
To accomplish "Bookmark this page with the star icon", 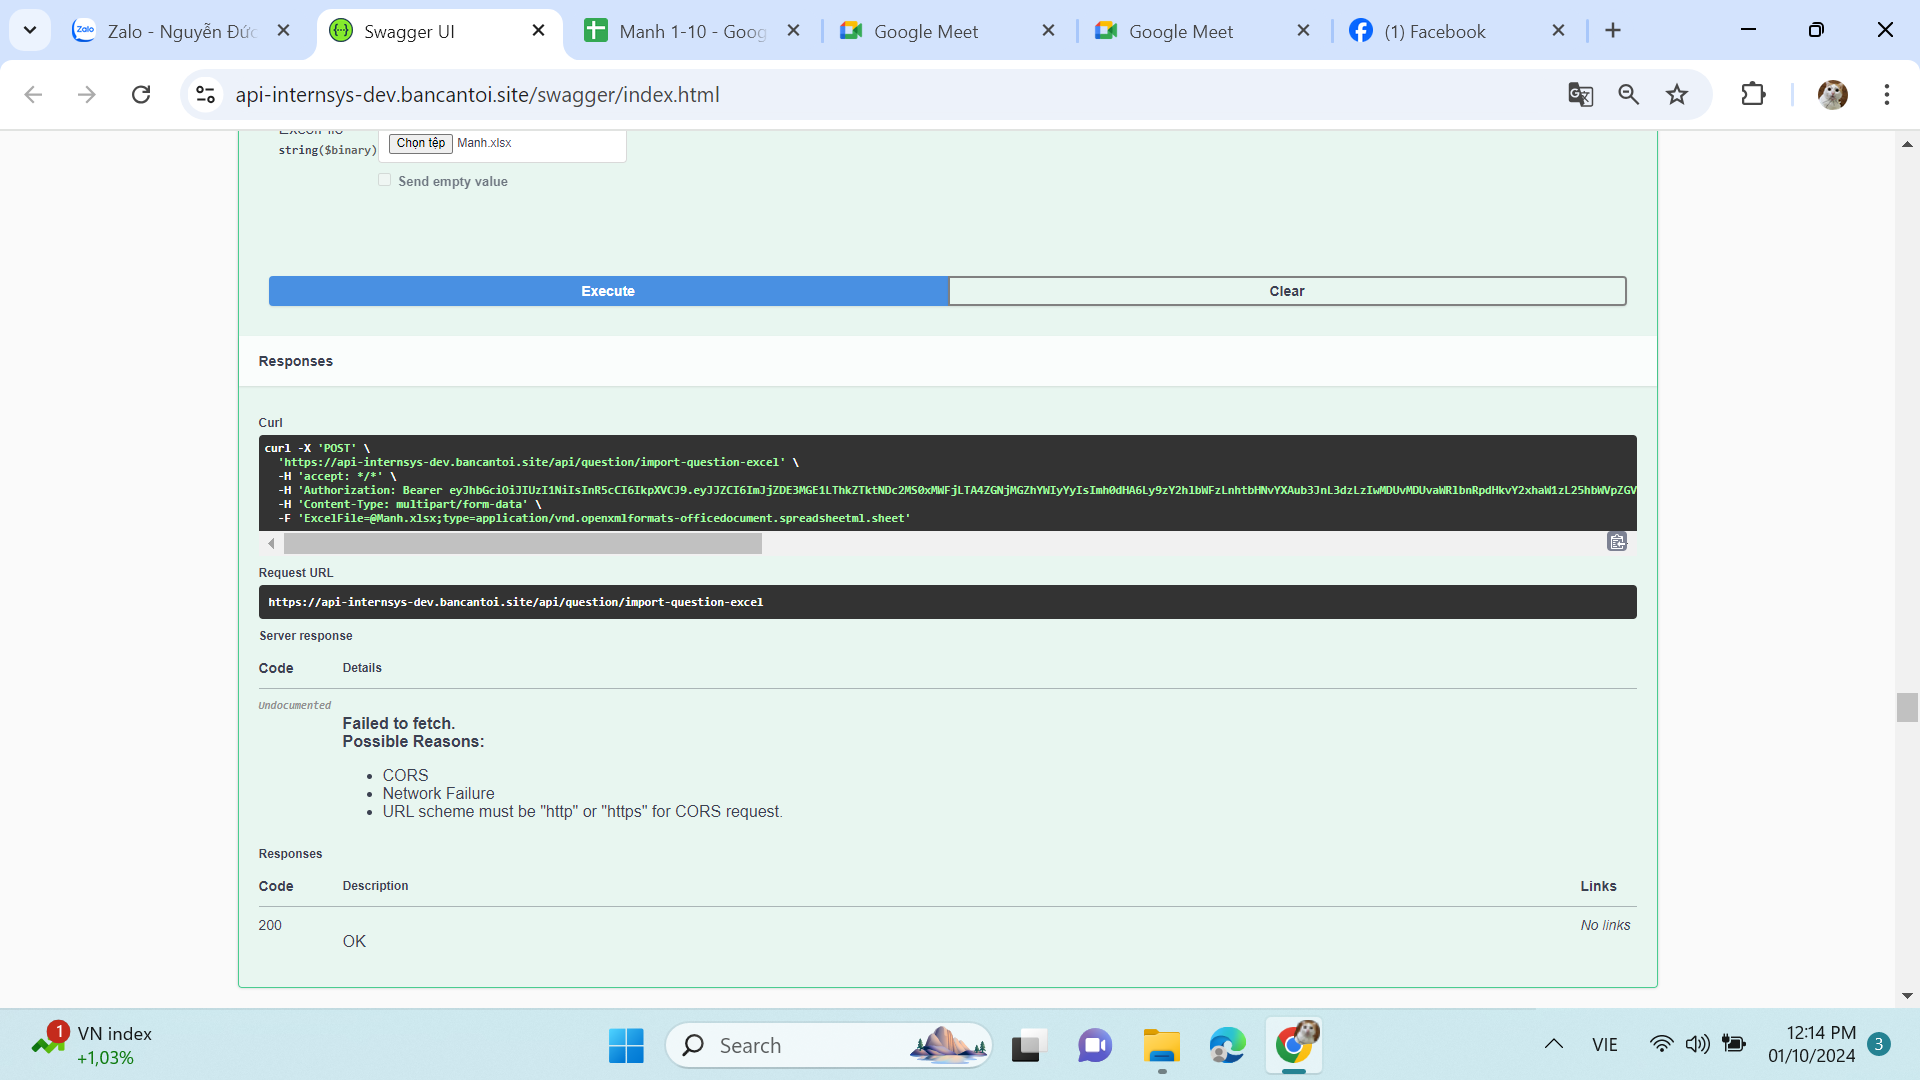I will 1677,95.
